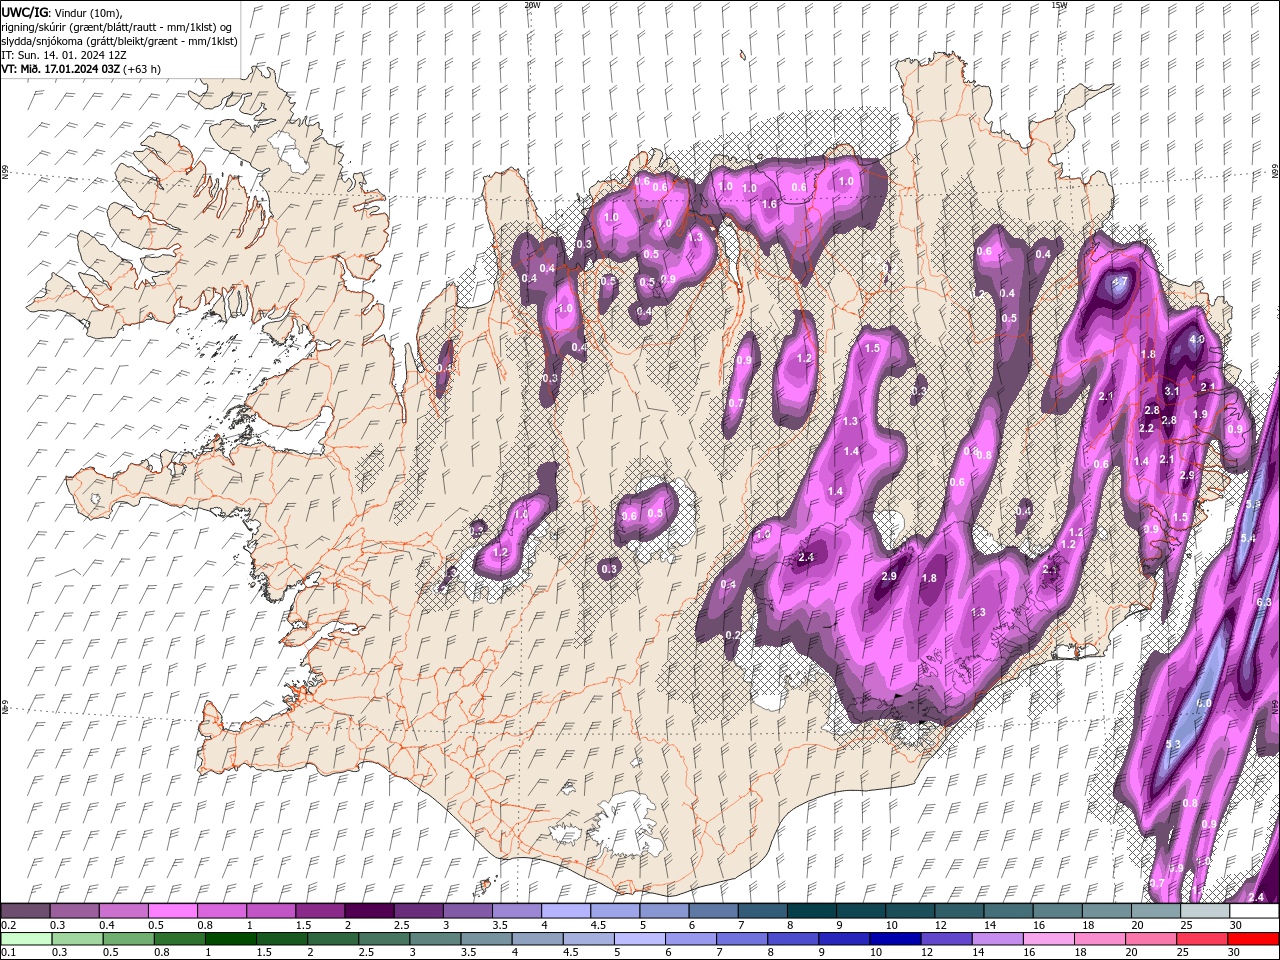This screenshot has height=960, width=1280.
Task: Pick the white 30 swatch, upper legend row
Action: point(1253,911)
